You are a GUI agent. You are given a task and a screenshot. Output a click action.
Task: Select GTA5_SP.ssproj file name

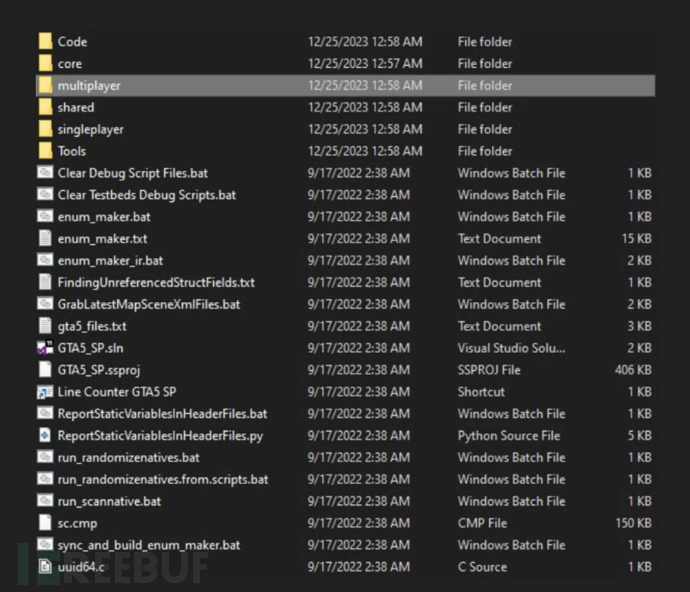point(103,370)
